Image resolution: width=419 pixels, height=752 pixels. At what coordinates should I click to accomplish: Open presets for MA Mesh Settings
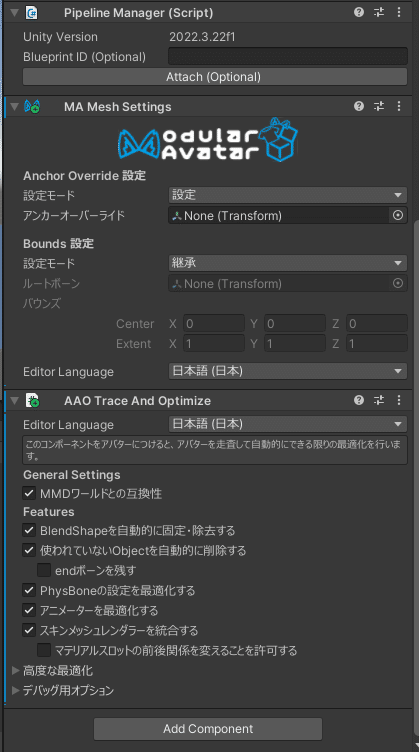point(379,106)
